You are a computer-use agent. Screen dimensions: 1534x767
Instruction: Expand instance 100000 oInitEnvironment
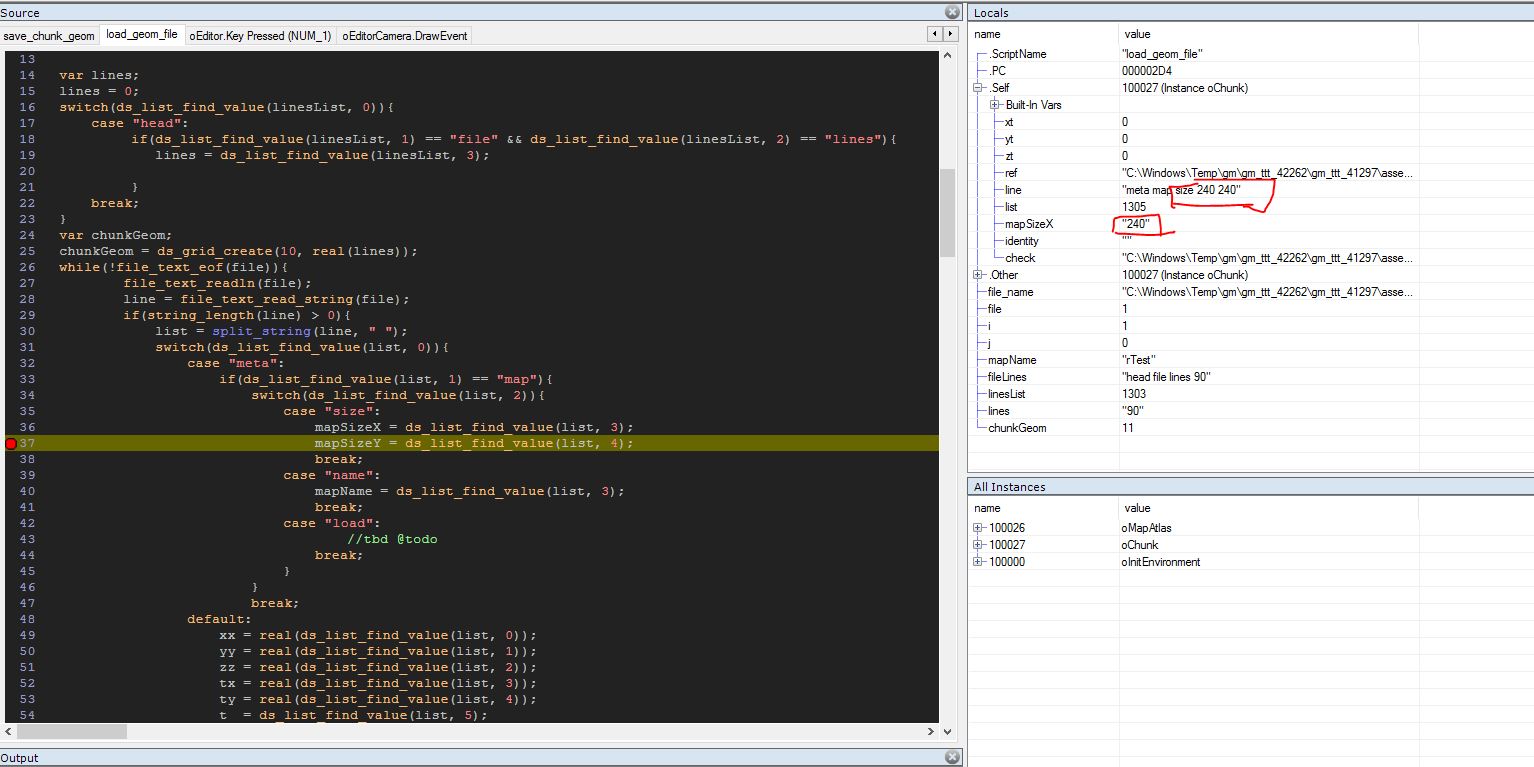[x=978, y=562]
